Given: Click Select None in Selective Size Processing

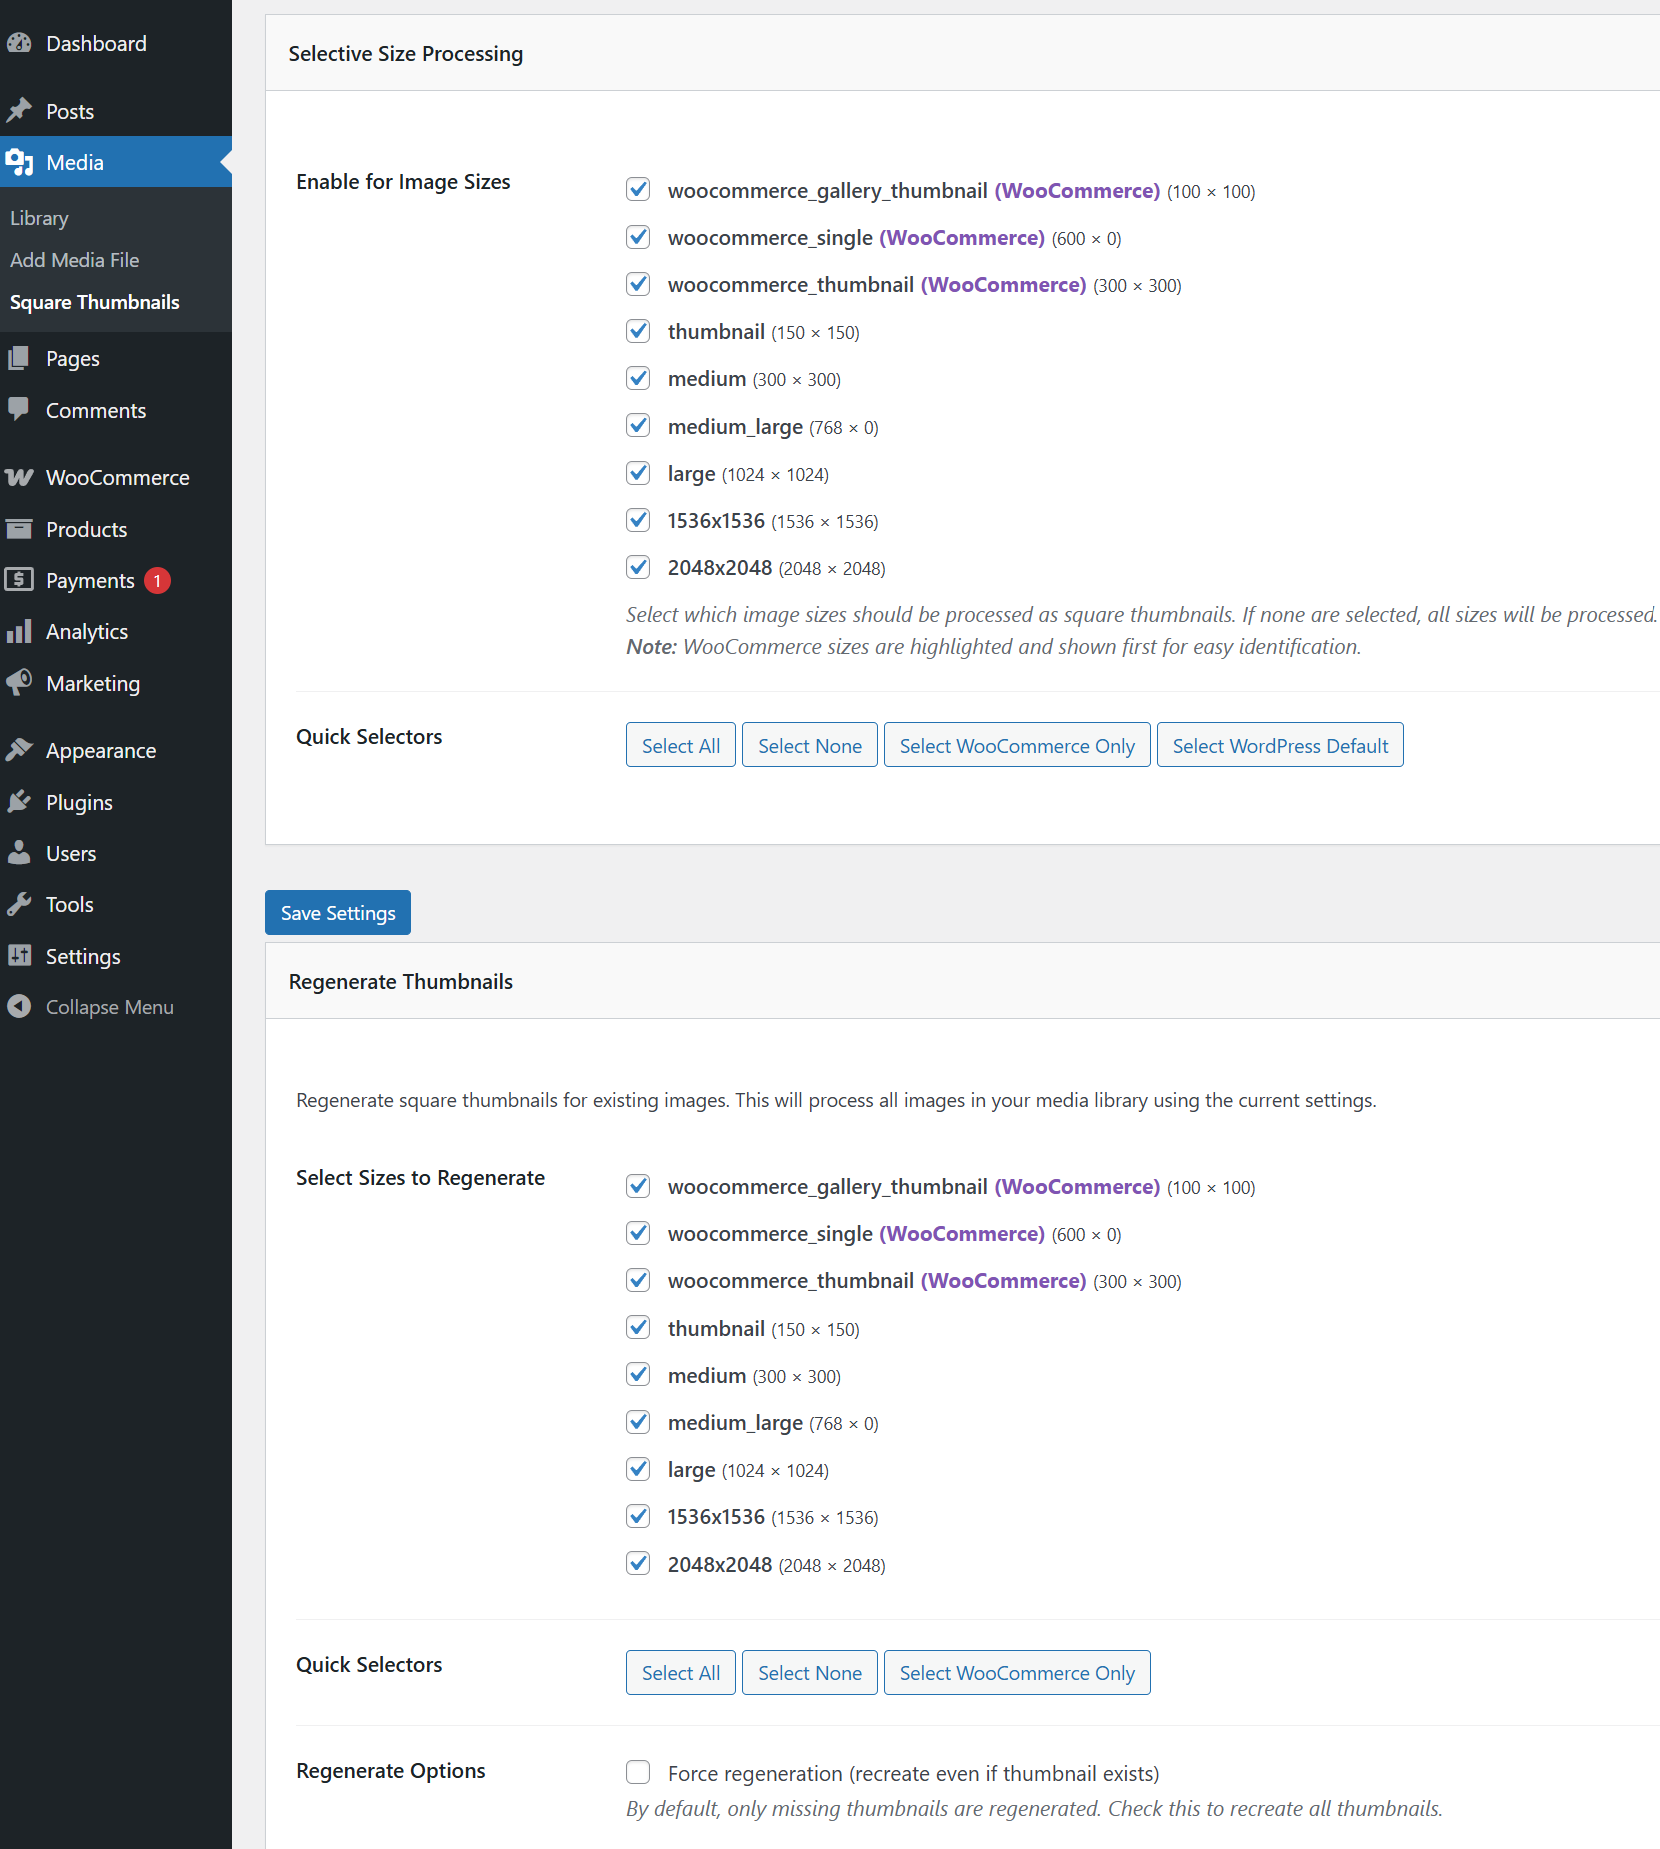Looking at the screenshot, I should point(810,745).
